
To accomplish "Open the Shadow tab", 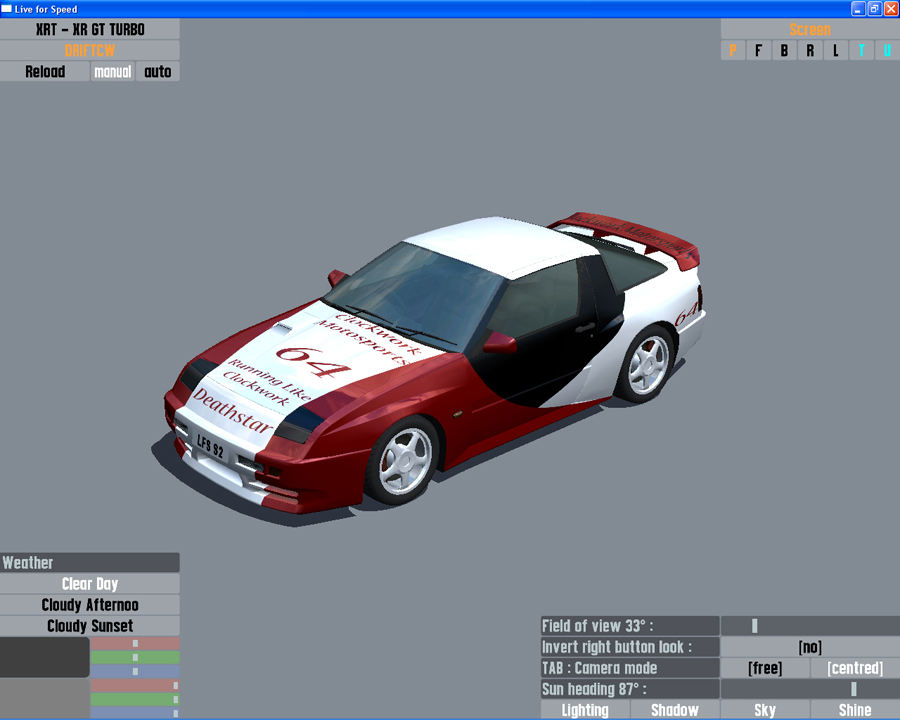I will pyautogui.click(x=675, y=710).
